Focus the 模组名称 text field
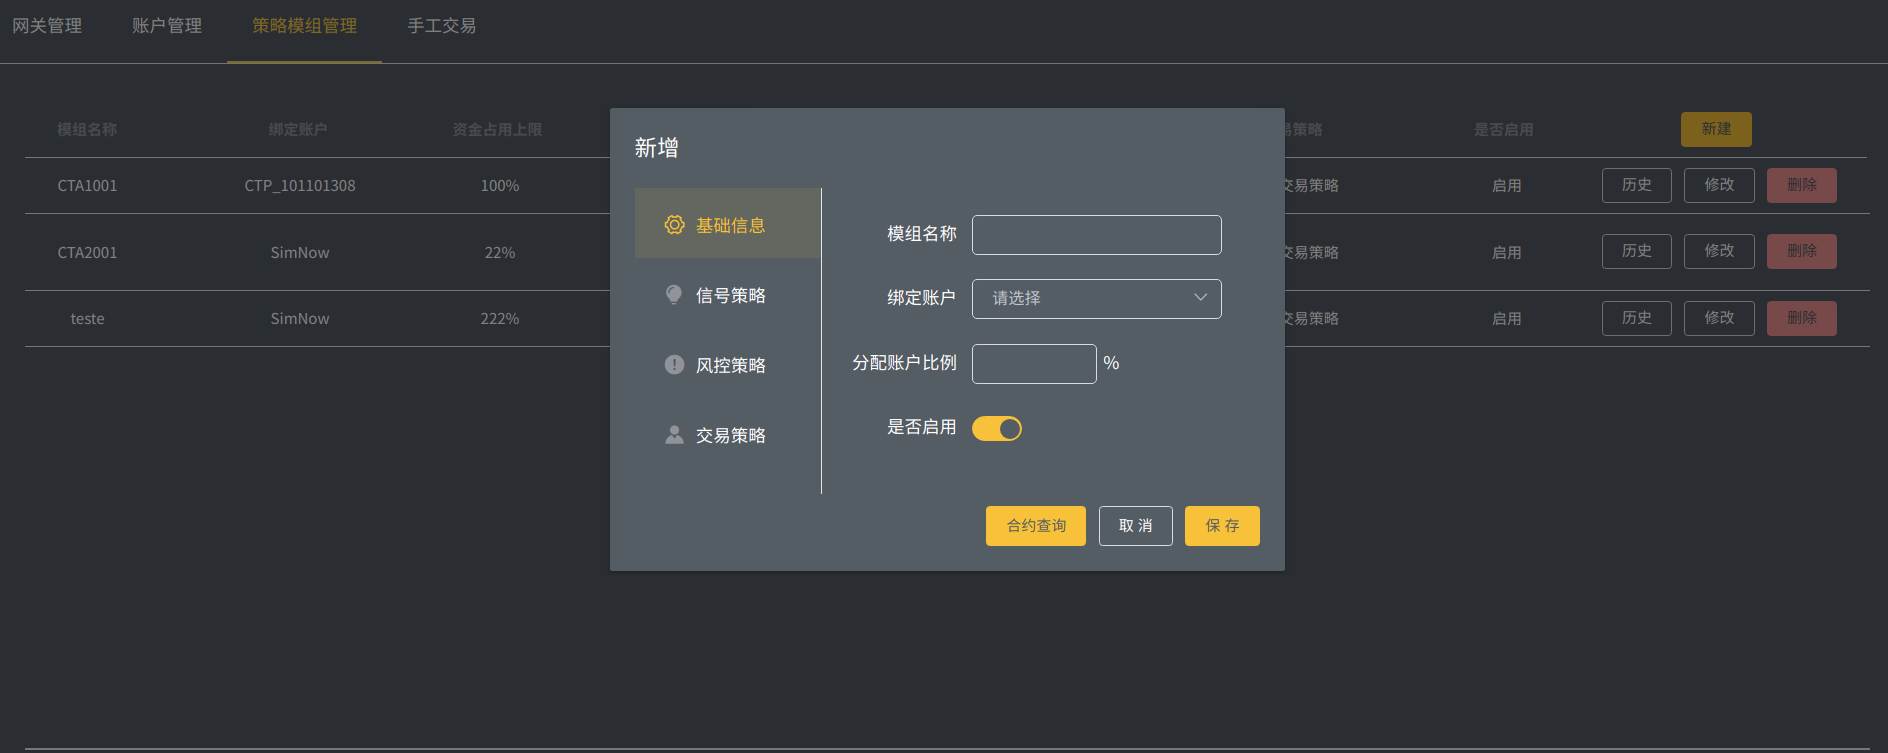 (x=1096, y=235)
